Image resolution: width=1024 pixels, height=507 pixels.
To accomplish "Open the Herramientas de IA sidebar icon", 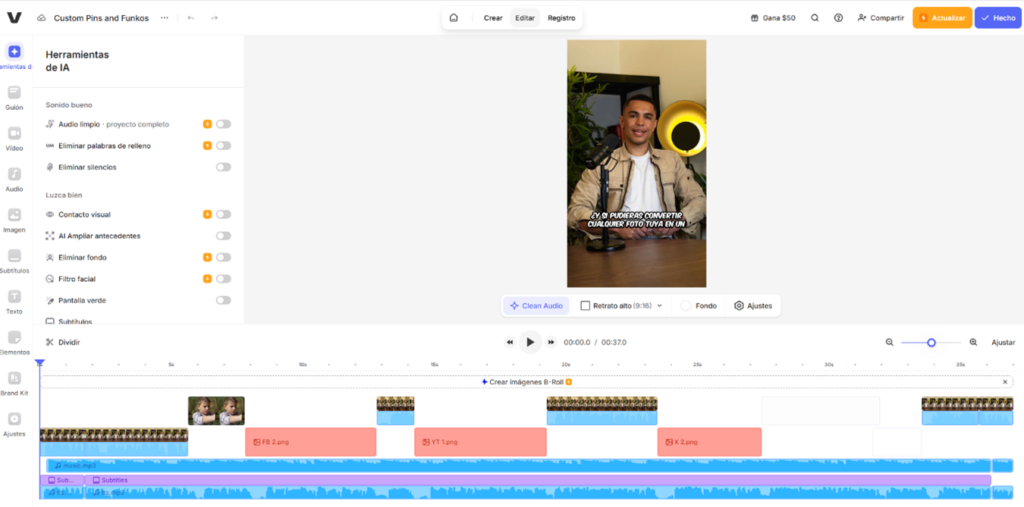I will (14, 52).
